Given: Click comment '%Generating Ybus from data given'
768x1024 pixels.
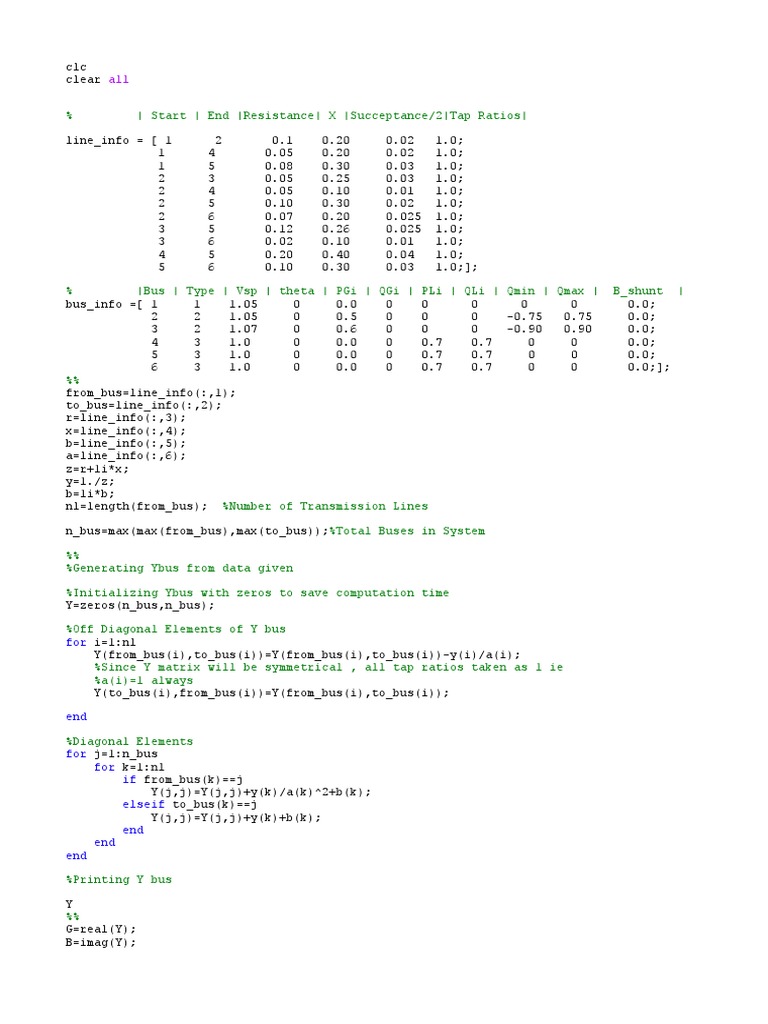Looking at the screenshot, I should coord(179,569).
